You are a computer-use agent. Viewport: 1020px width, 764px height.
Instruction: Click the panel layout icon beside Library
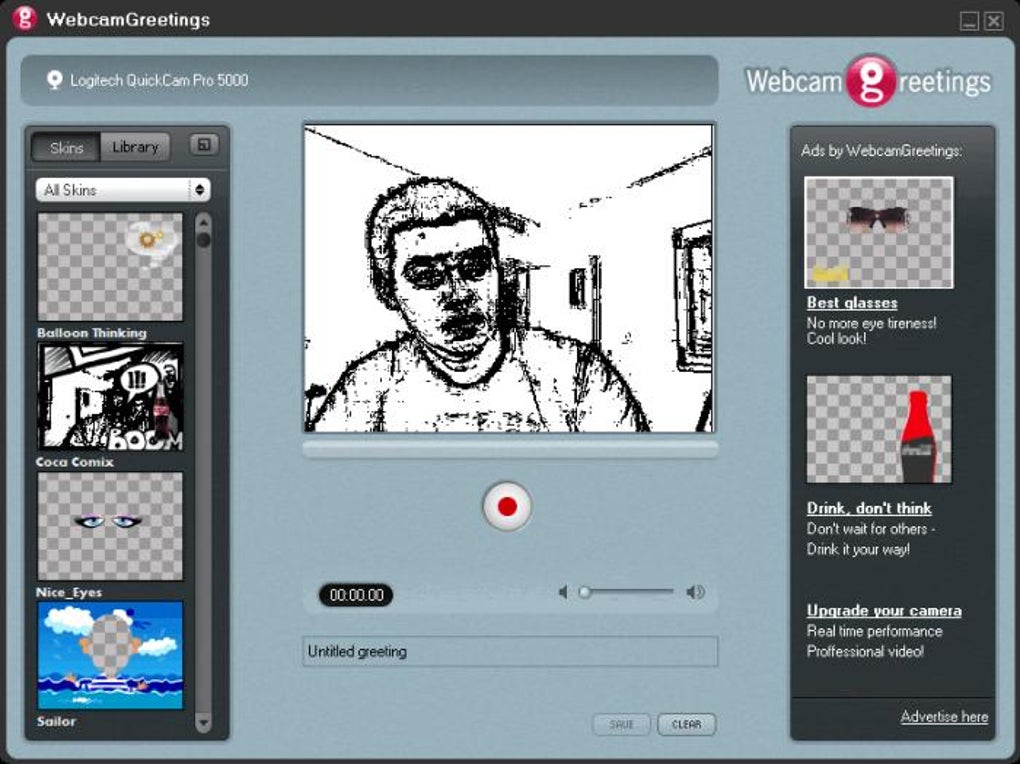point(204,144)
